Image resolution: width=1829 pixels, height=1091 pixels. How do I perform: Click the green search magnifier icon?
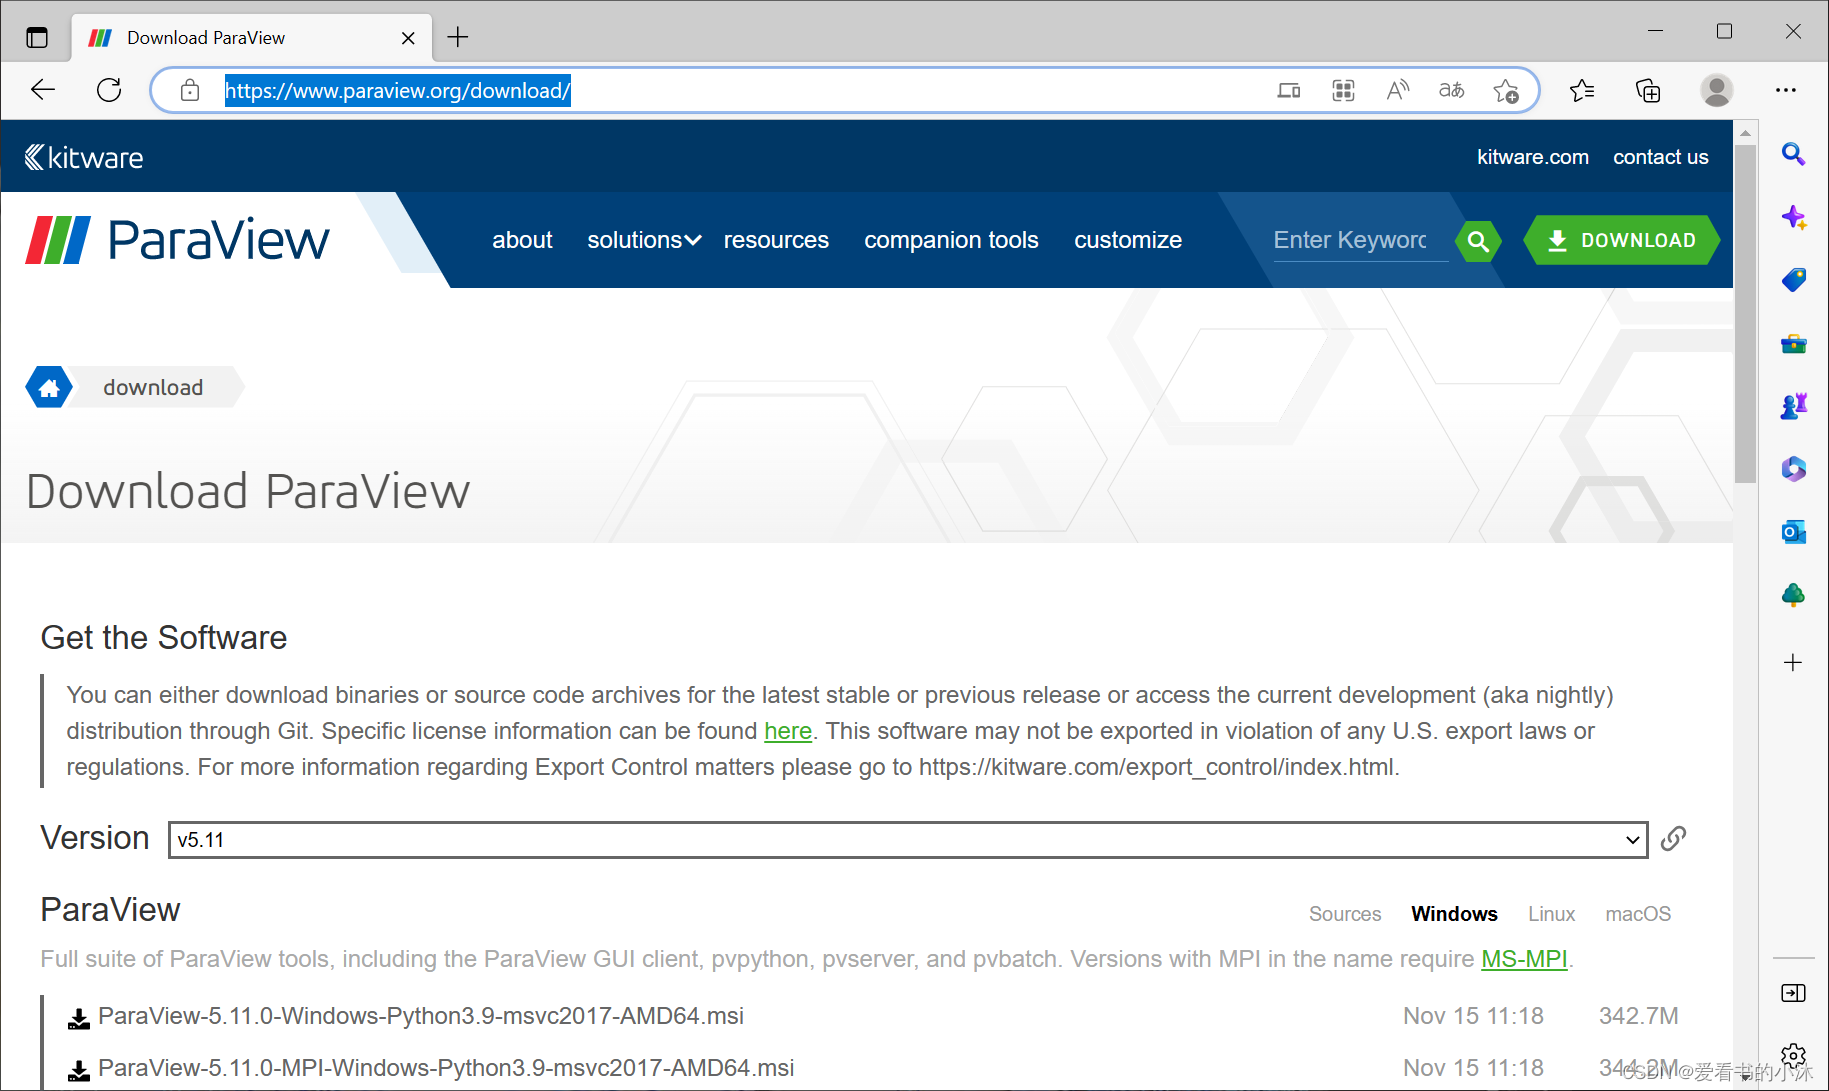click(x=1478, y=241)
